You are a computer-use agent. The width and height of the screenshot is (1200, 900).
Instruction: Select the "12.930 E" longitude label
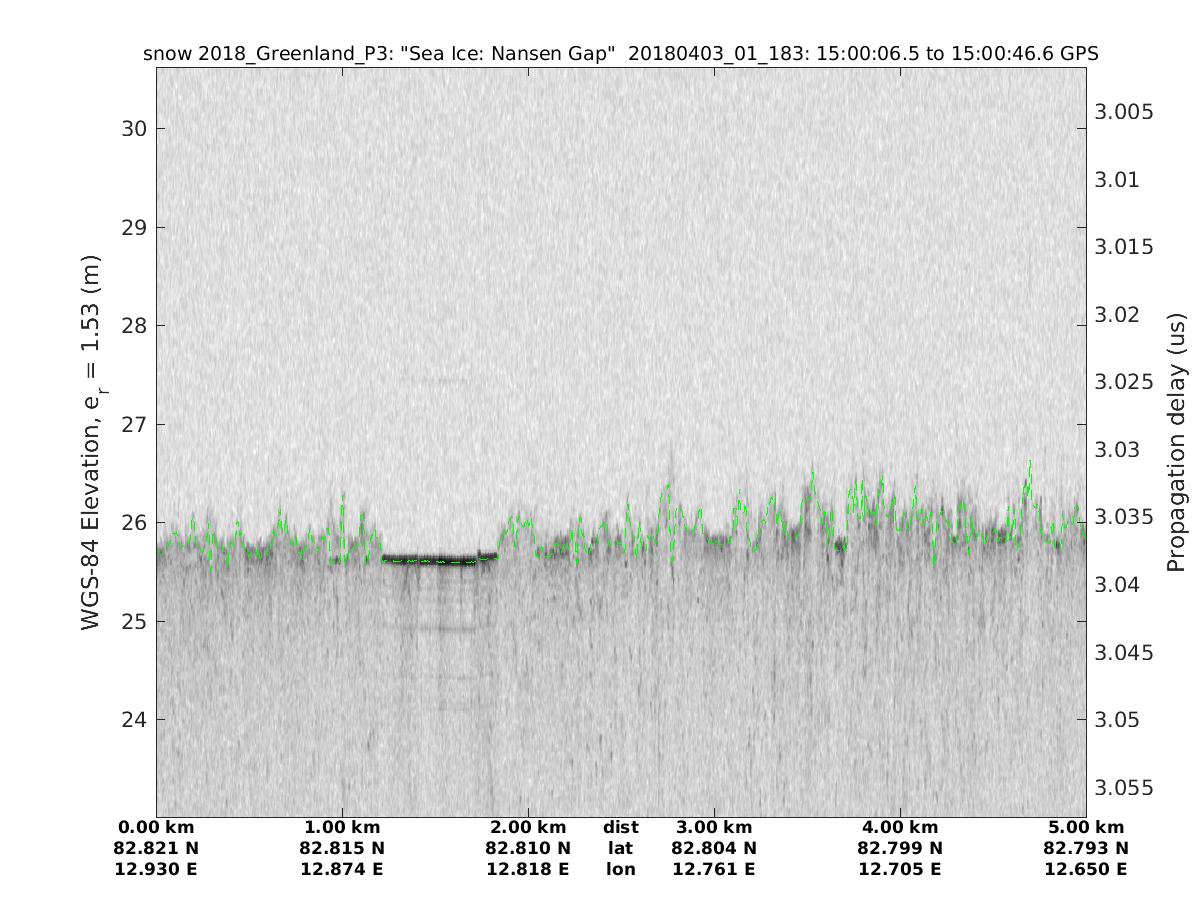coord(156,870)
